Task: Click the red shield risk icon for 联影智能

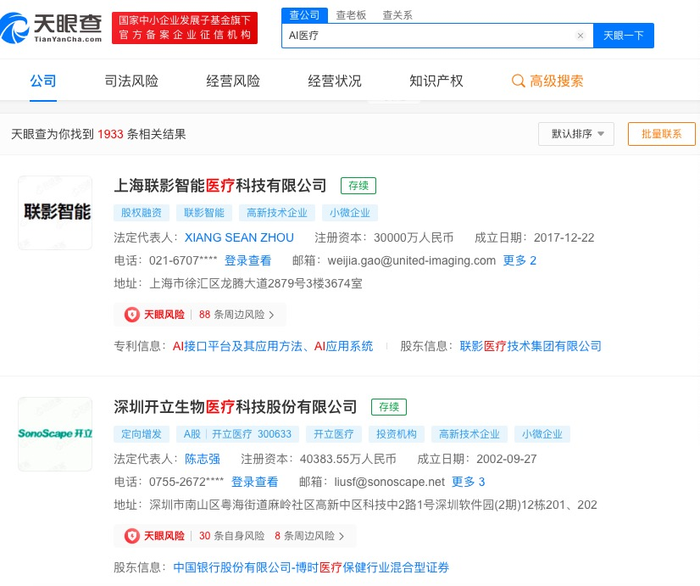Action: (x=132, y=315)
